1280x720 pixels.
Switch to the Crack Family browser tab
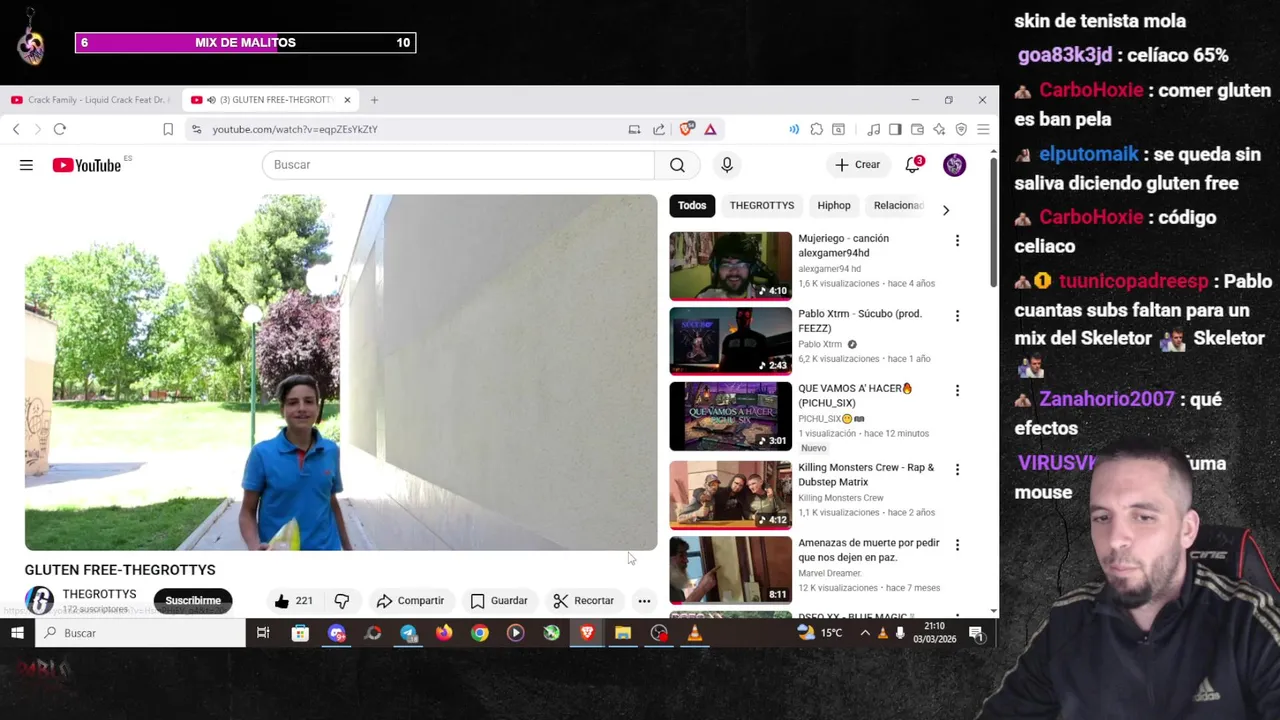point(90,100)
